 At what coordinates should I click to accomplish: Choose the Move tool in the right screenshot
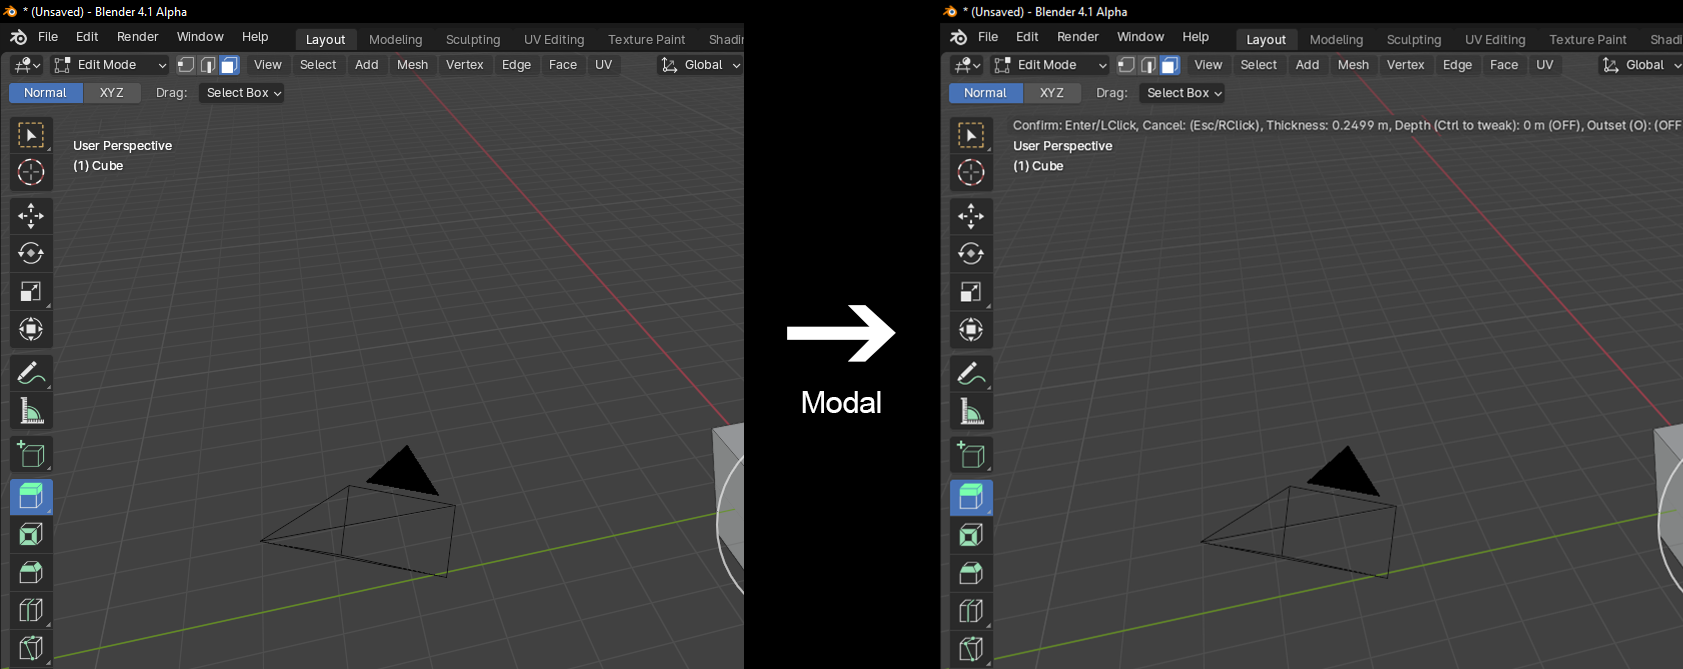[971, 215]
